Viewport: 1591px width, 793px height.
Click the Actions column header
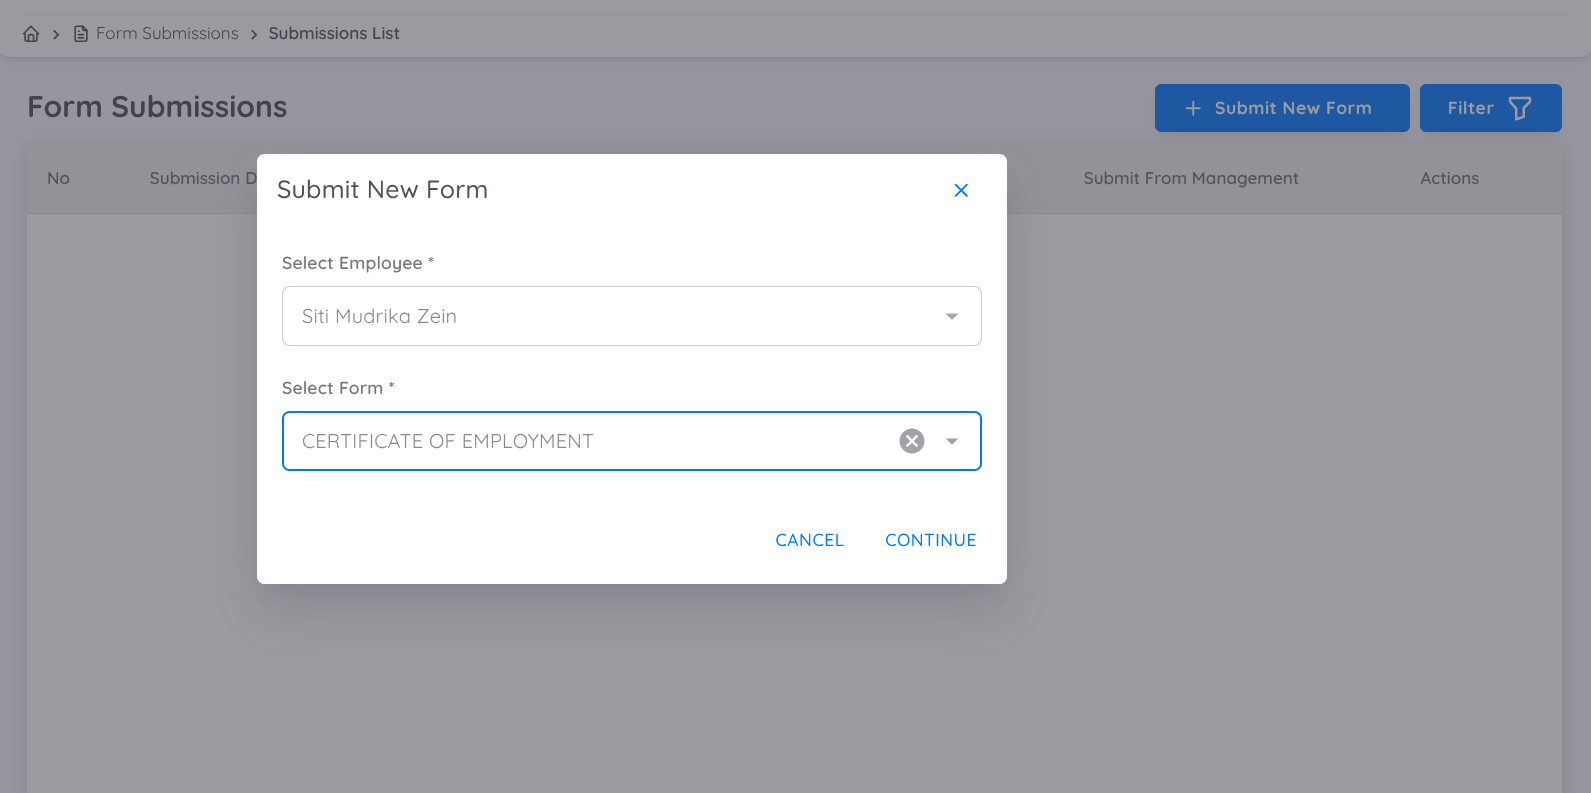click(x=1449, y=178)
